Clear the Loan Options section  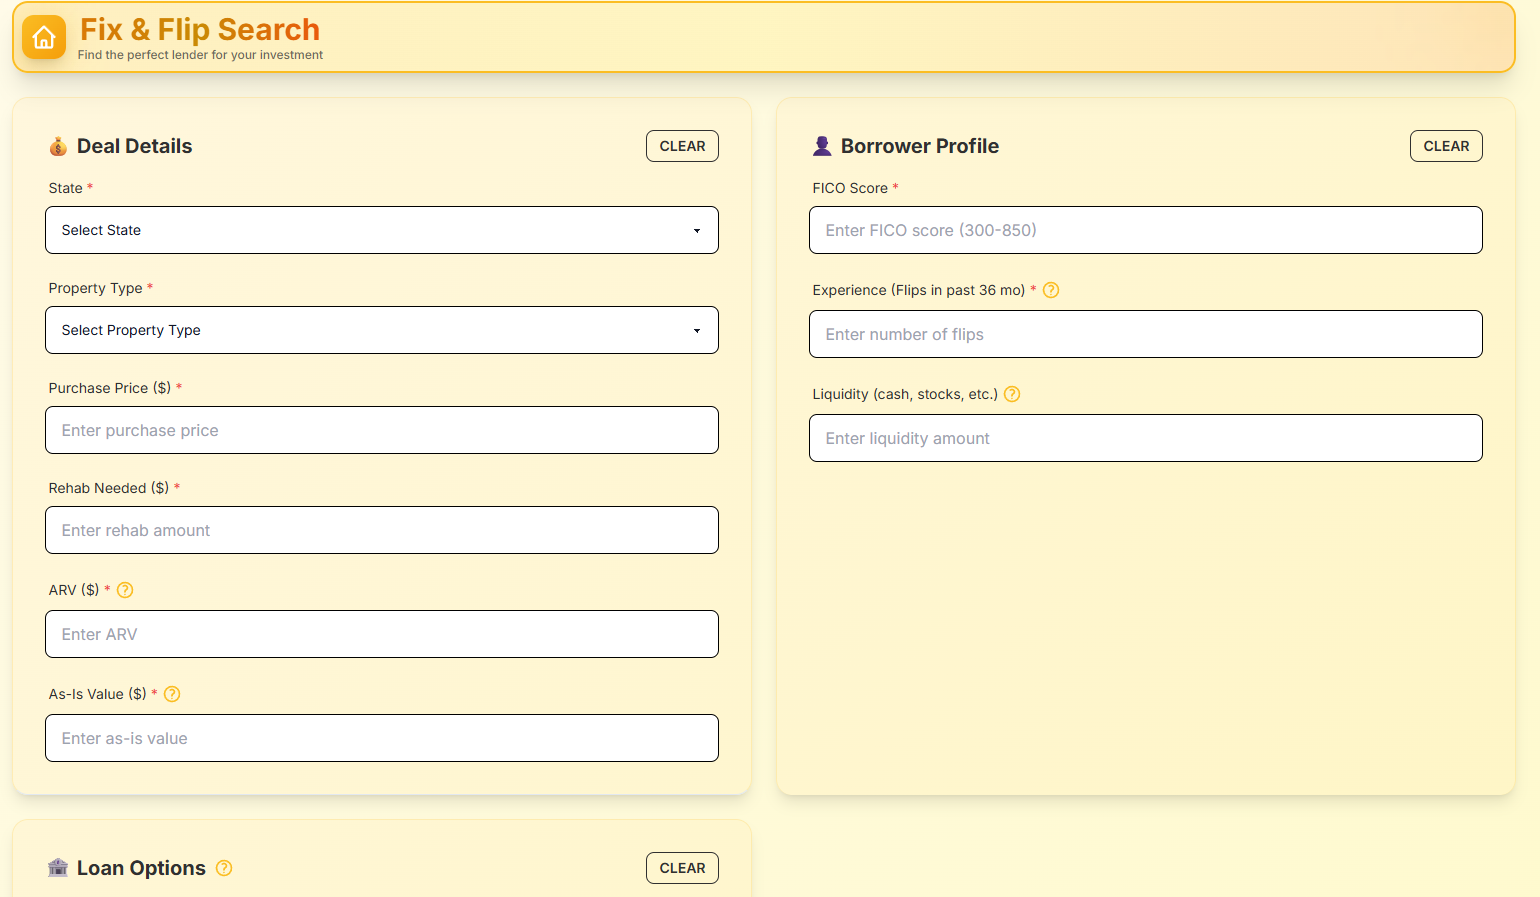point(682,868)
